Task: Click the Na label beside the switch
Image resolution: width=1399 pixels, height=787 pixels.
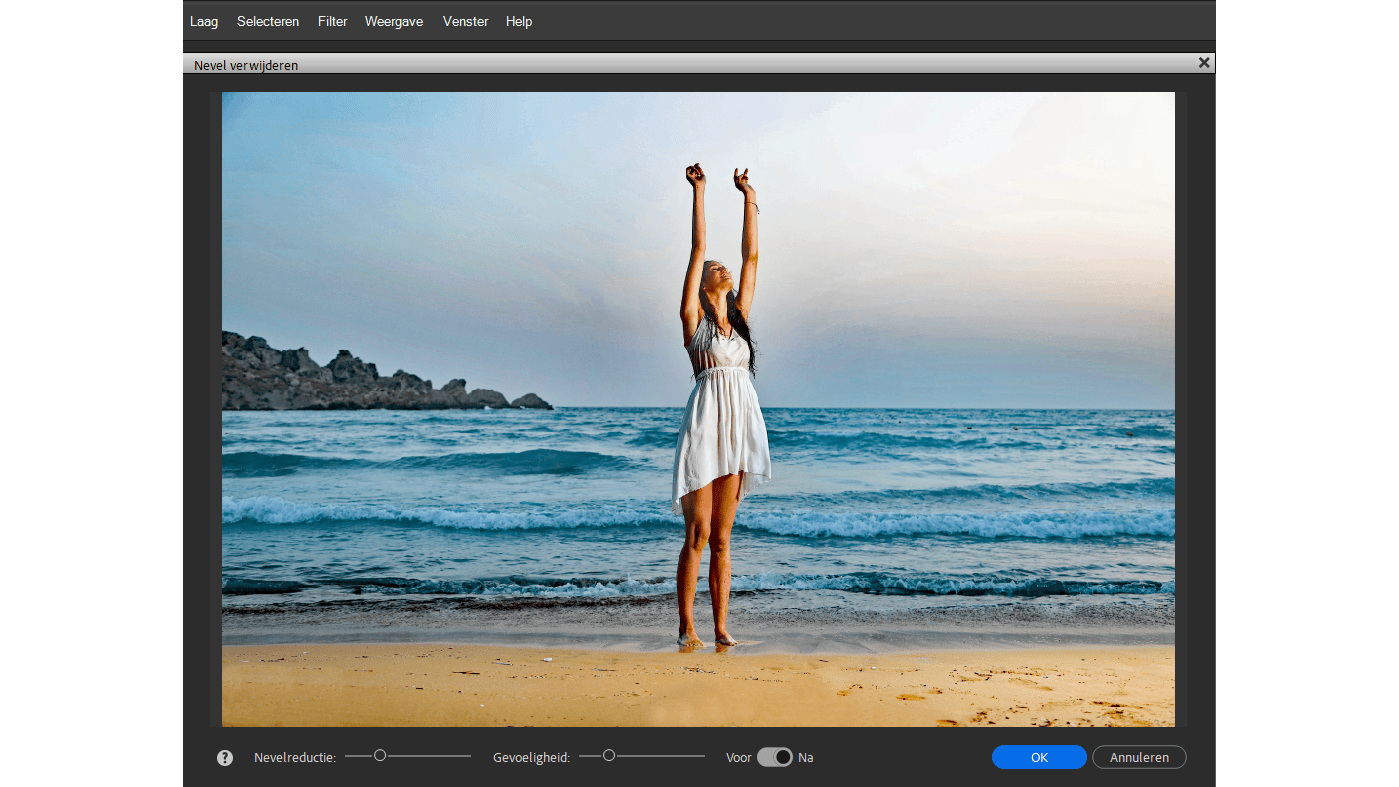Action: click(806, 758)
